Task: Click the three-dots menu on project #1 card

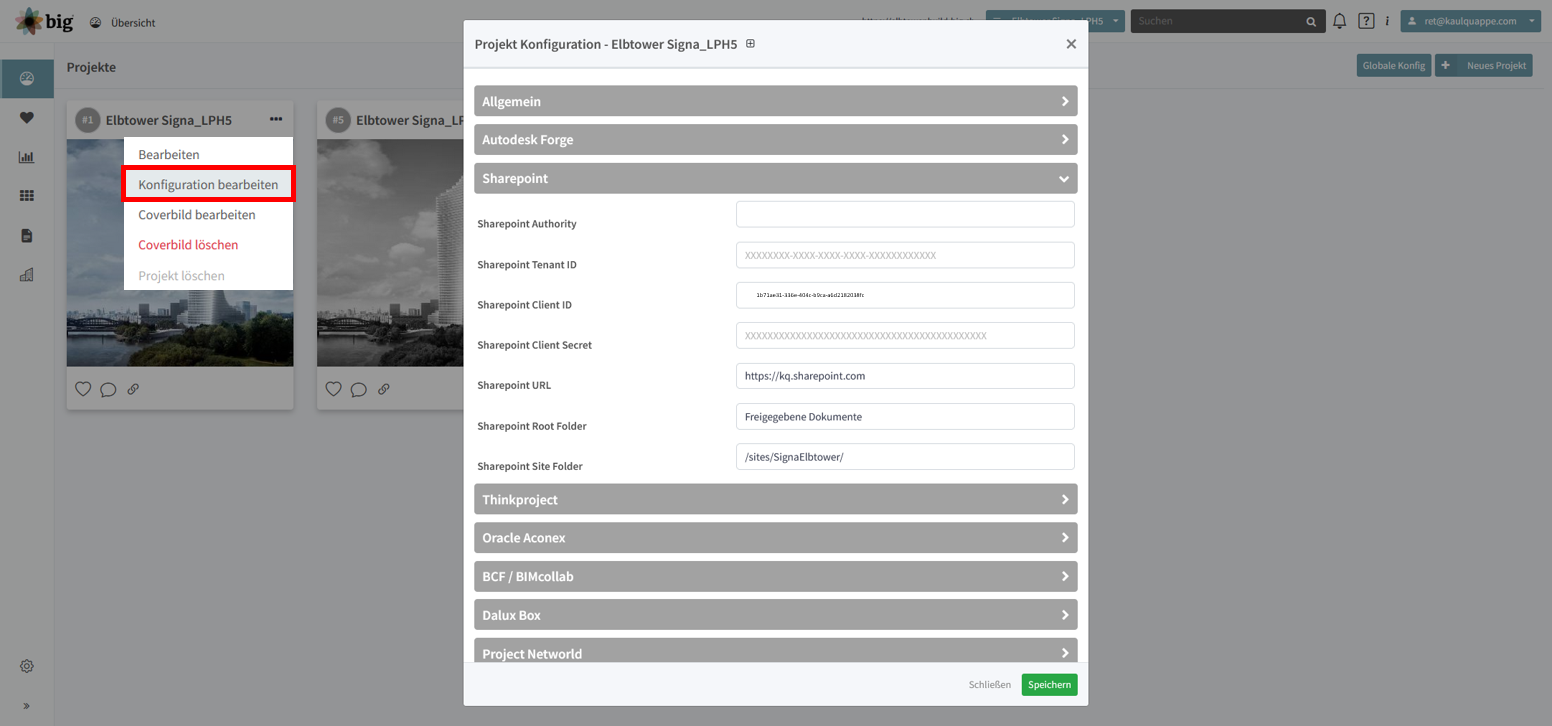Action: 276,120
